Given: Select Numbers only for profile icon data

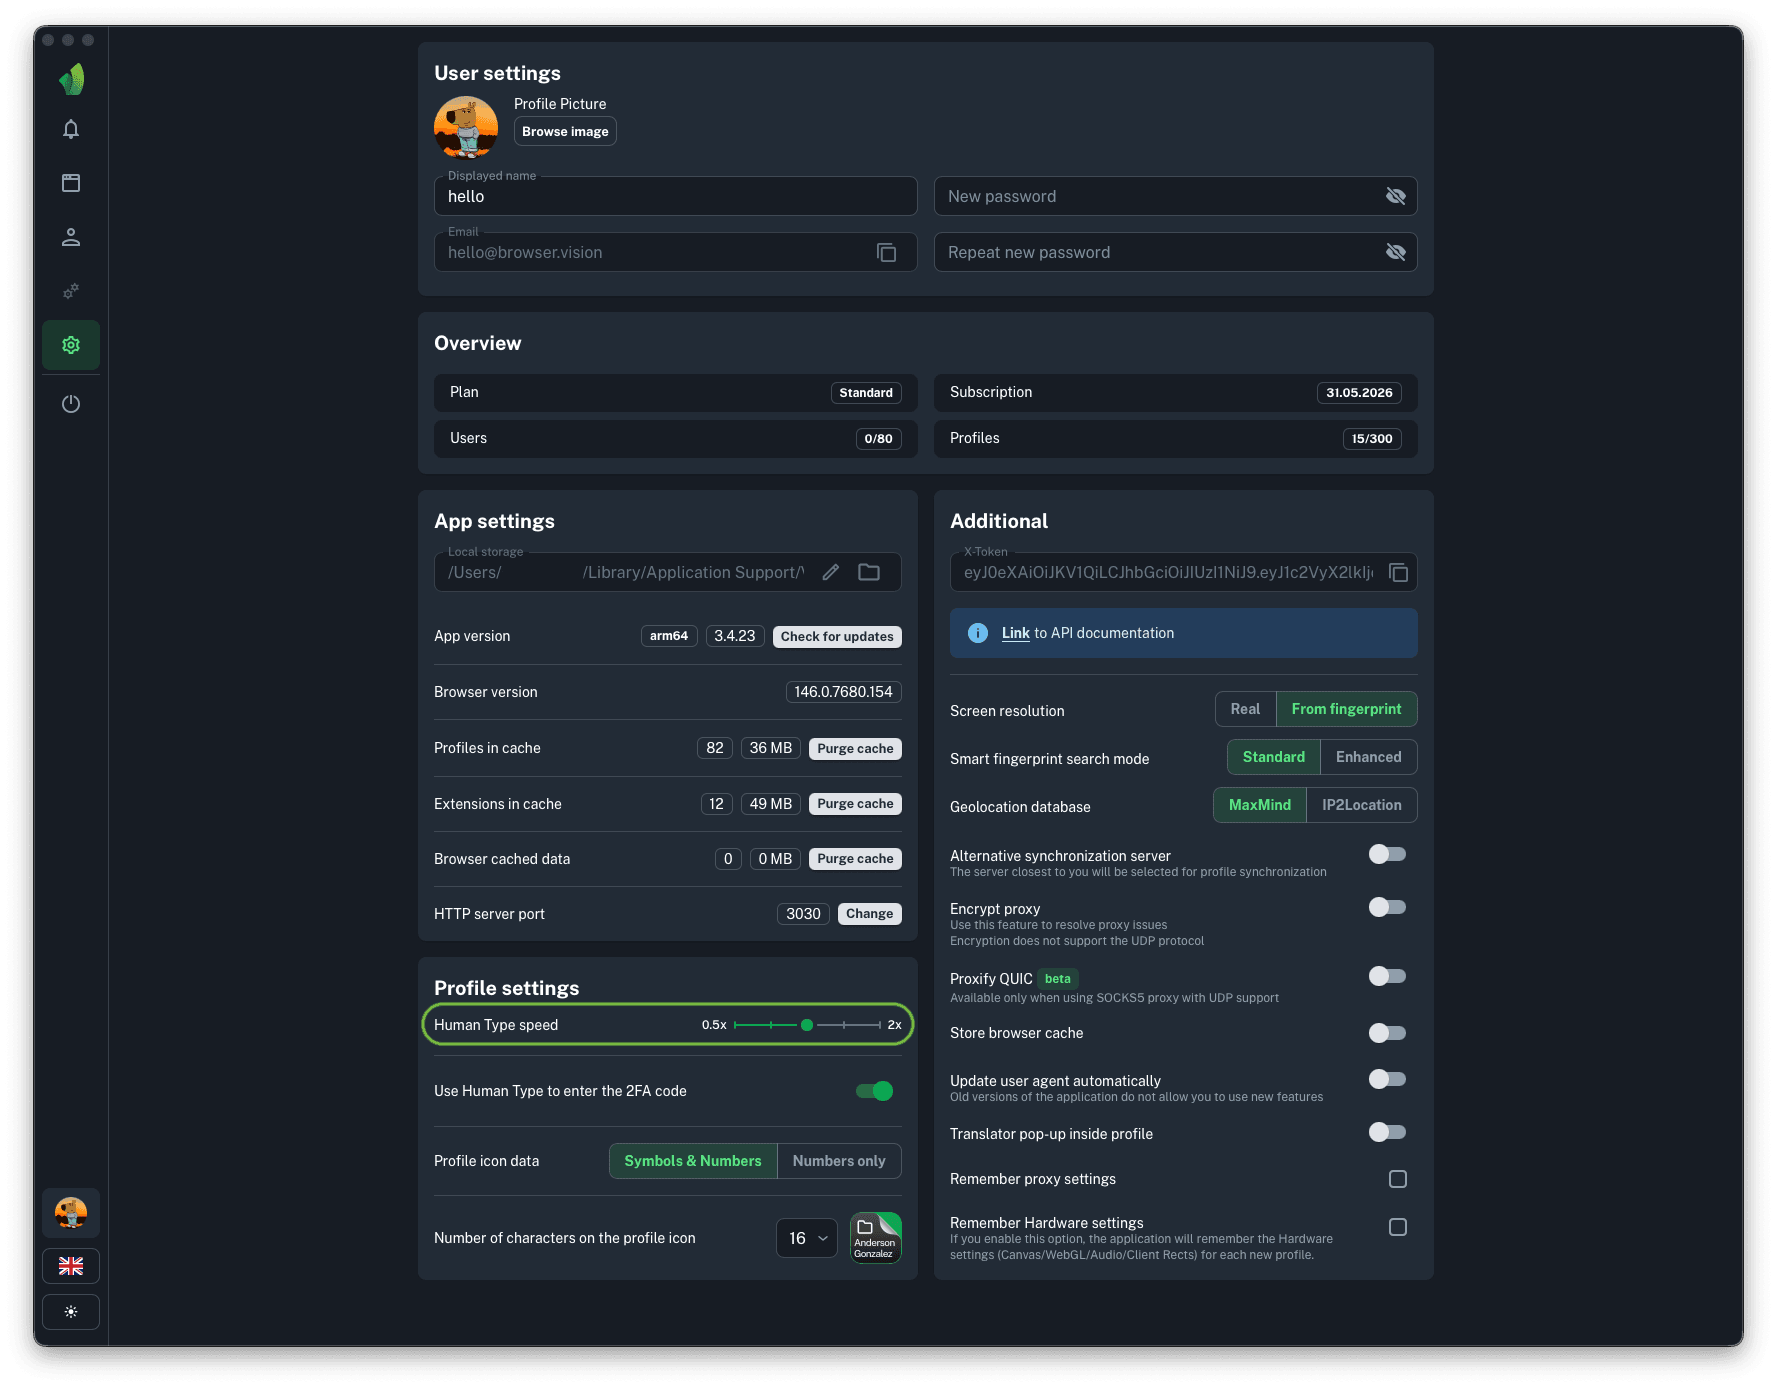Looking at the screenshot, I should point(838,1161).
